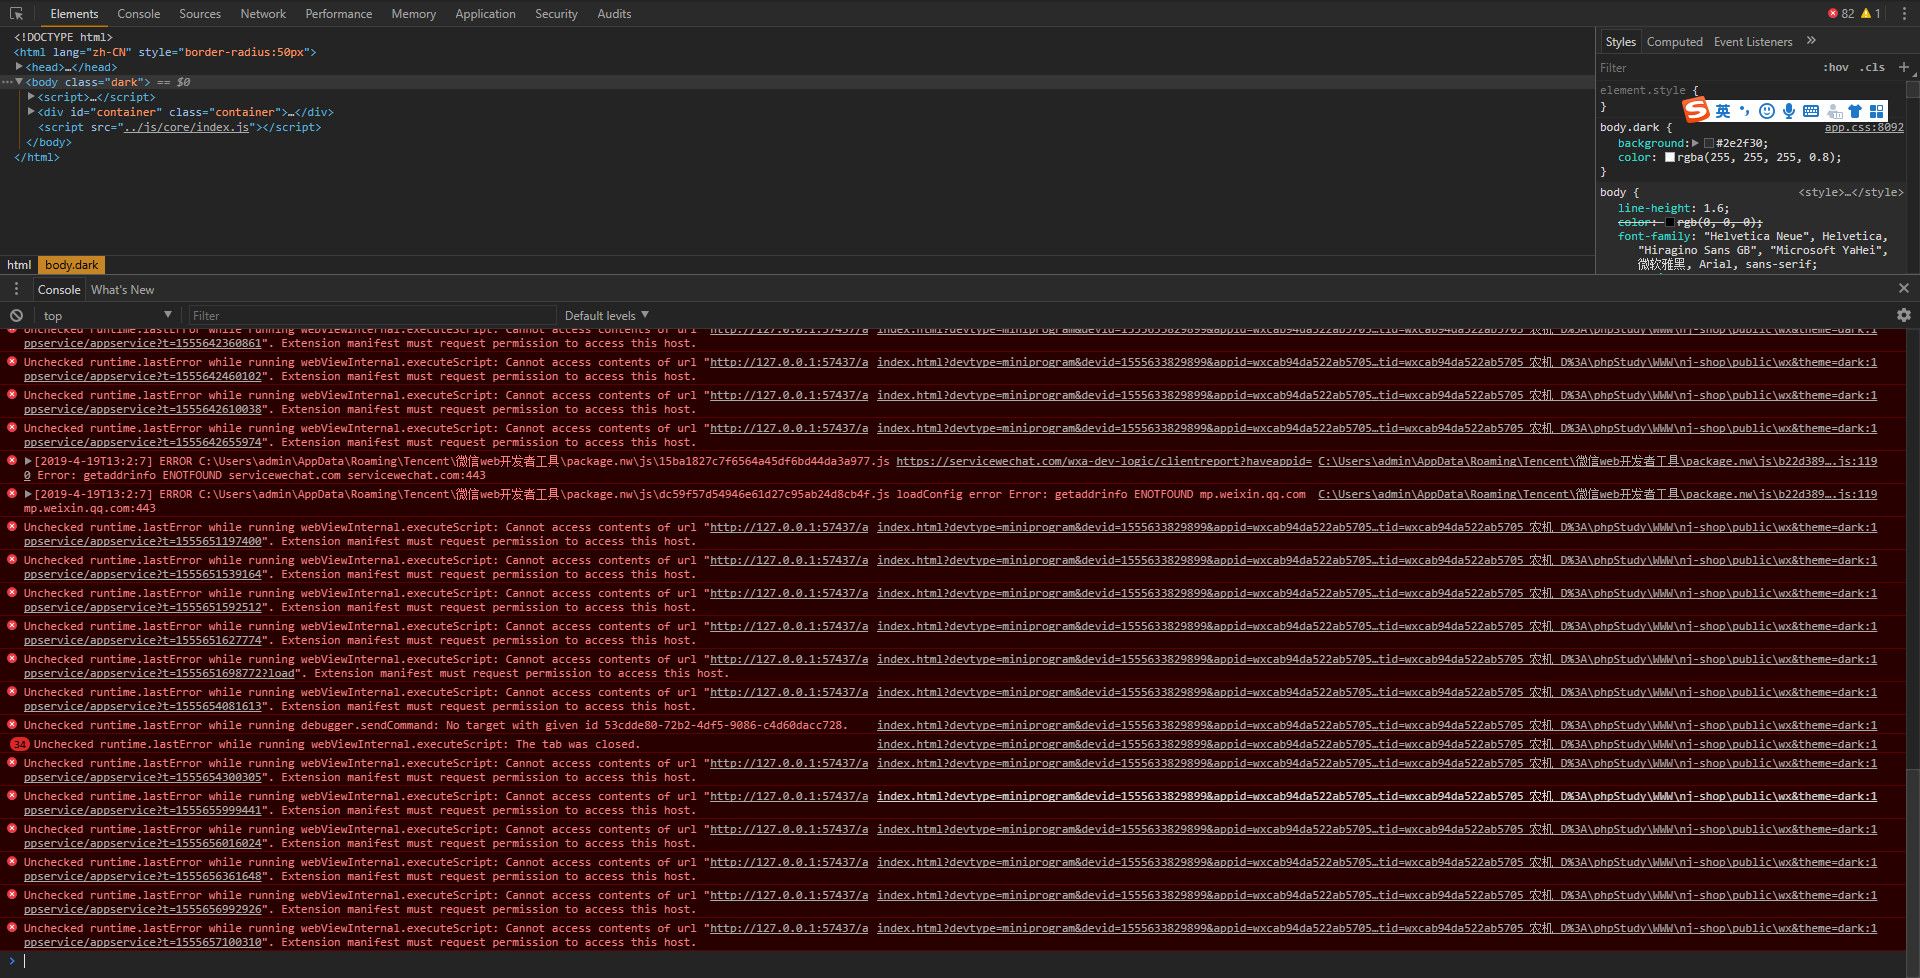The width and height of the screenshot is (1920, 978).
Task: Select the closing </html> tag row
Action: [37, 157]
